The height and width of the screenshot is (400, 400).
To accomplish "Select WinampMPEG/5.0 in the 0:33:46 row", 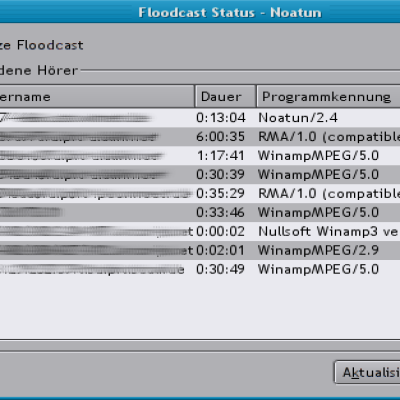I will coord(318,212).
